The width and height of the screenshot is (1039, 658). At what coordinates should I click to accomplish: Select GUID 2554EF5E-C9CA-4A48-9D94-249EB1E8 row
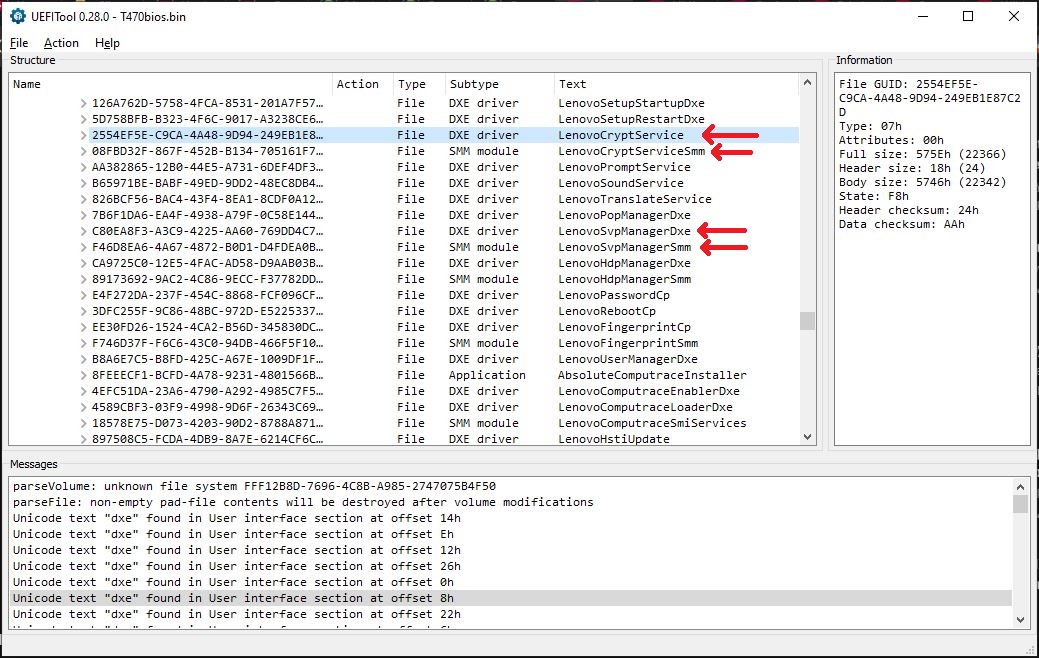(207, 135)
